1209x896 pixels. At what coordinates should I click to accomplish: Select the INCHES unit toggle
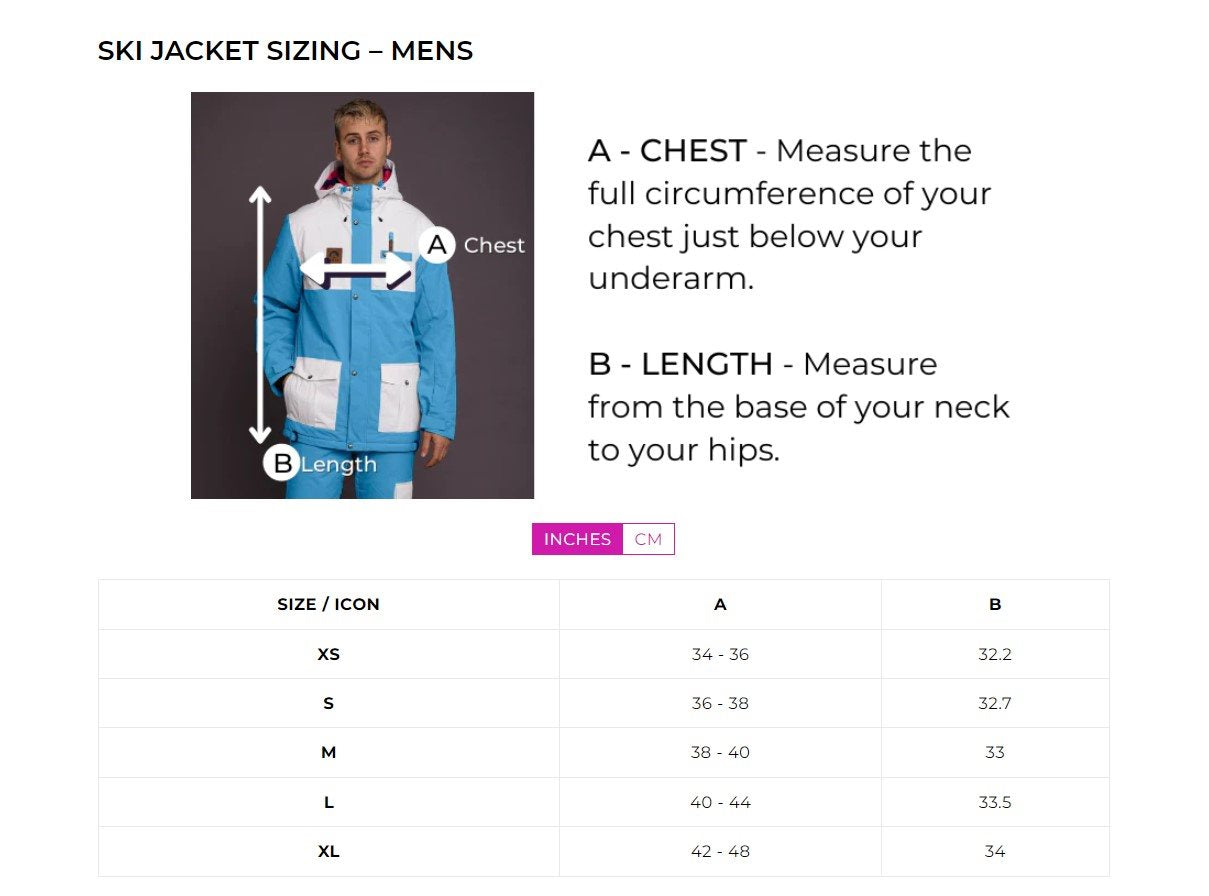click(x=577, y=539)
